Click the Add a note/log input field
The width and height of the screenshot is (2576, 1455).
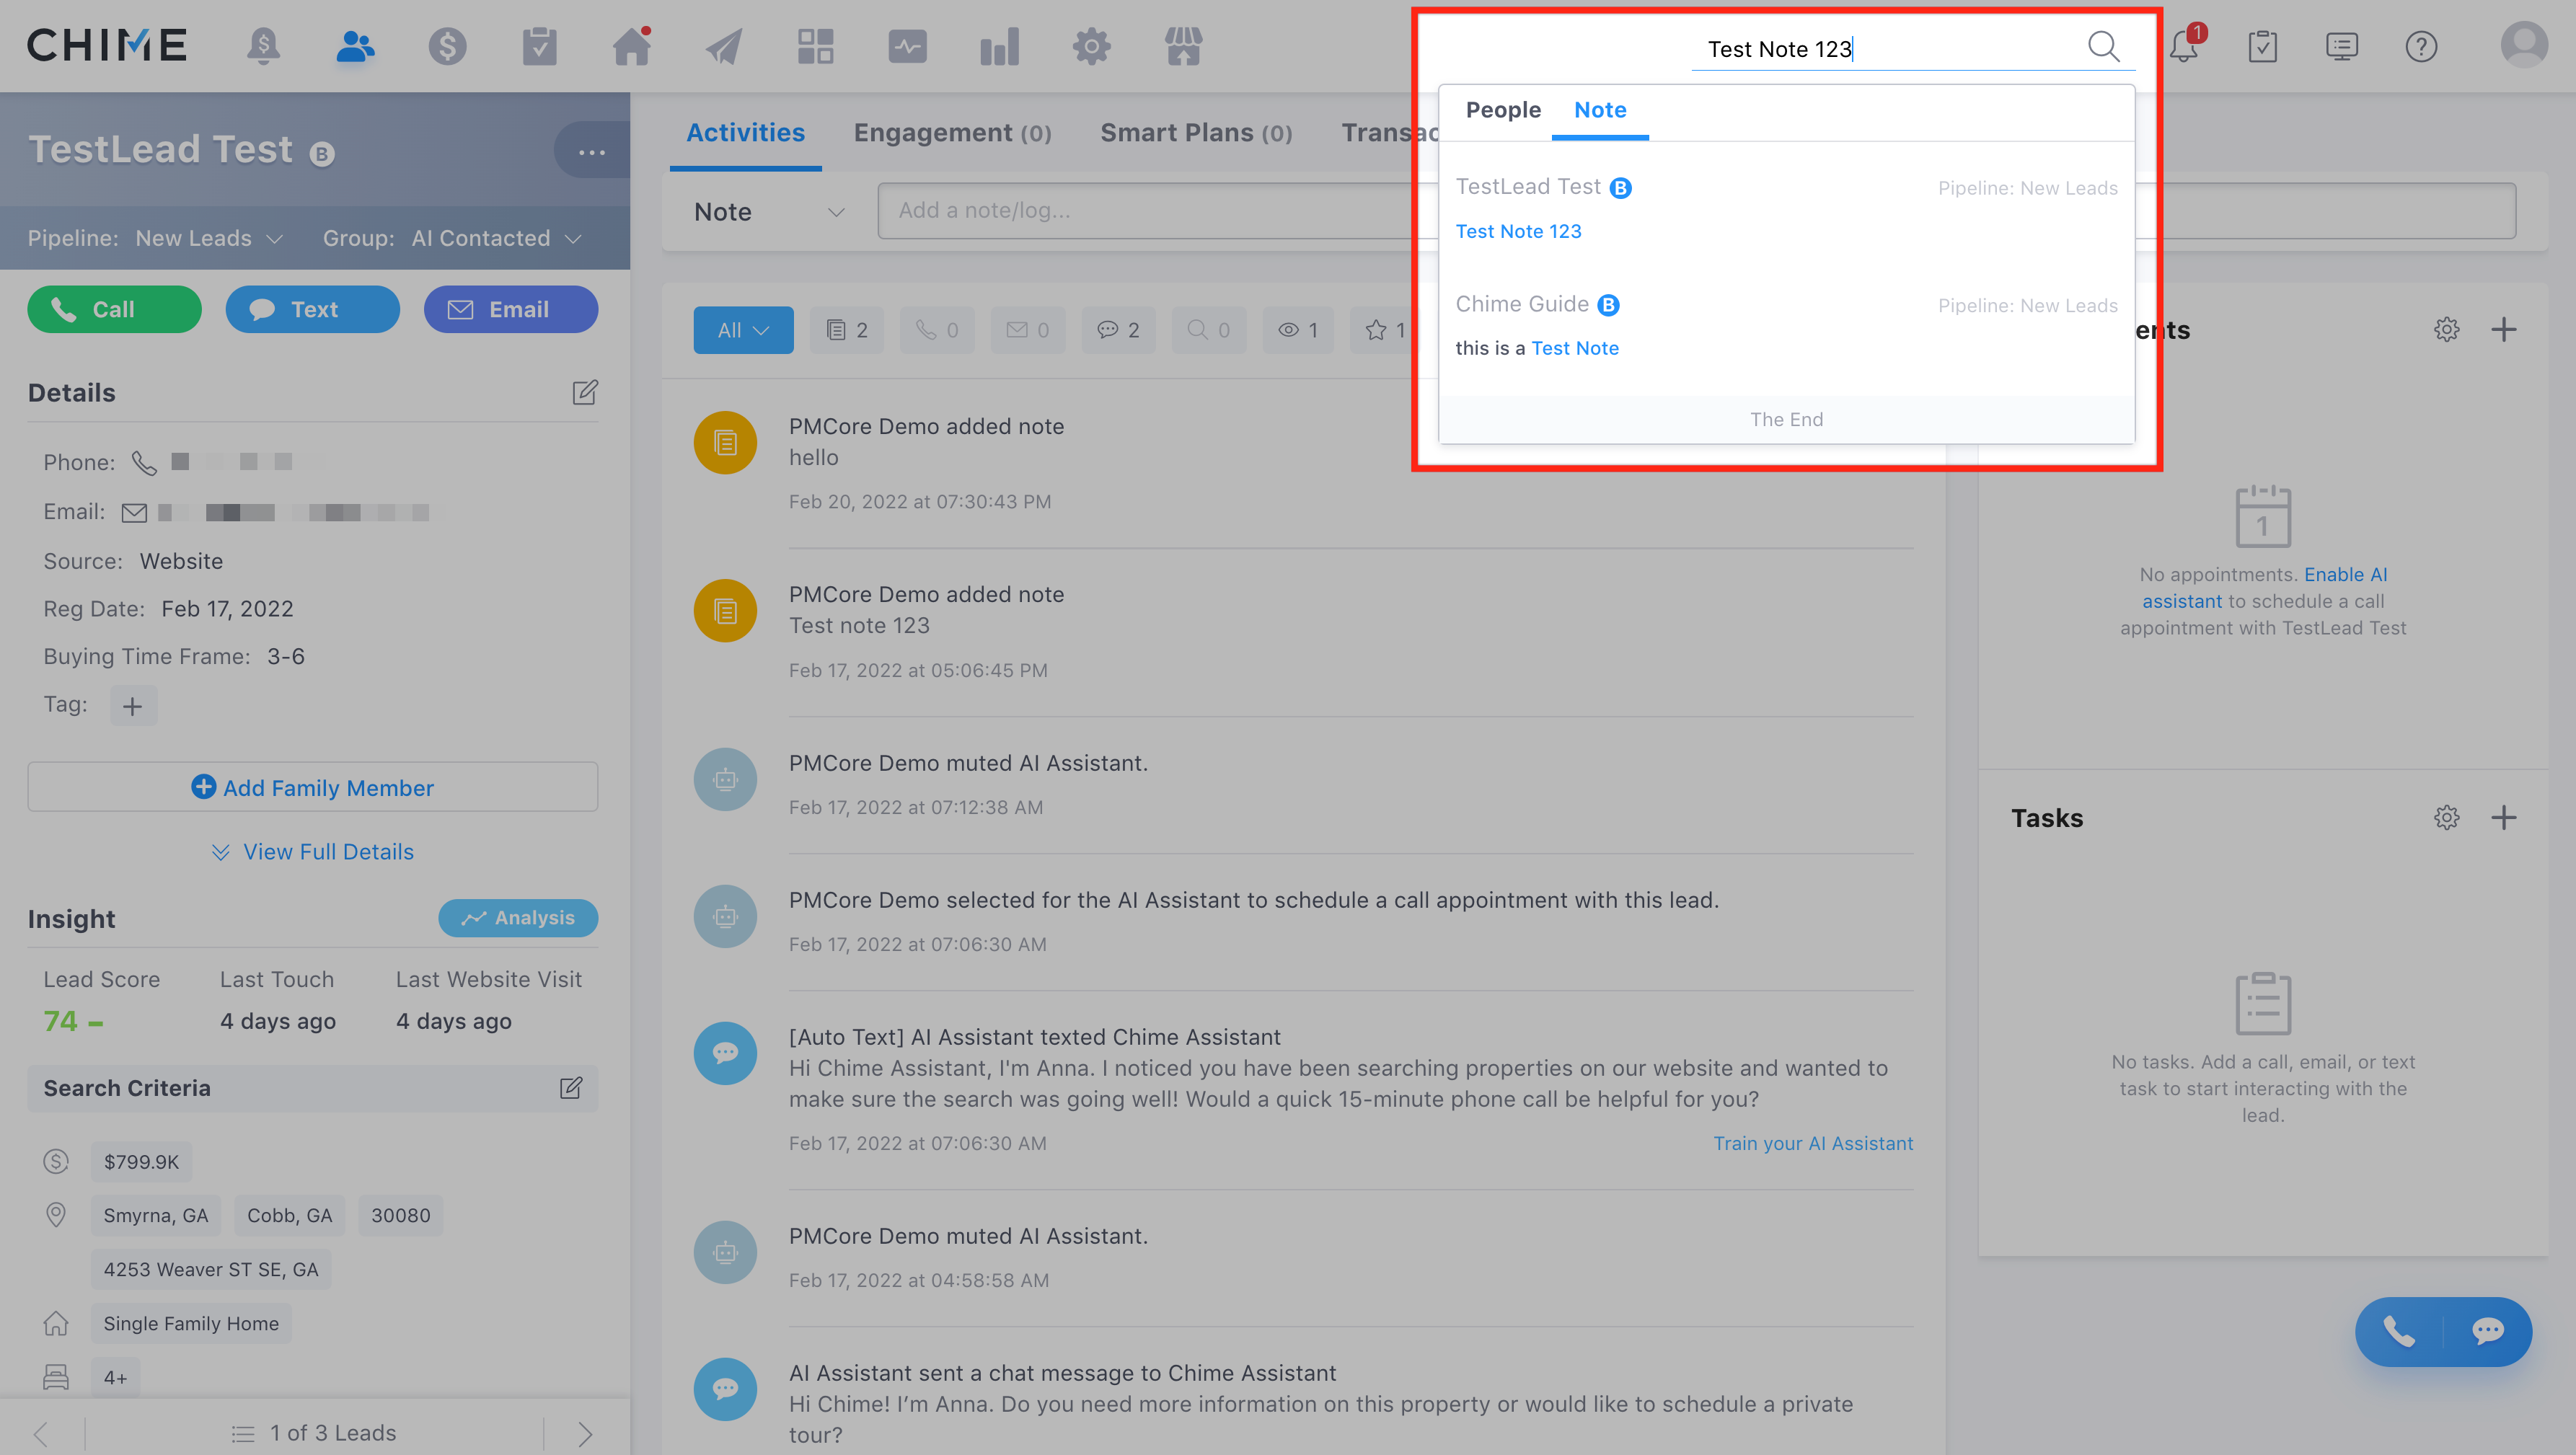(x=1696, y=210)
